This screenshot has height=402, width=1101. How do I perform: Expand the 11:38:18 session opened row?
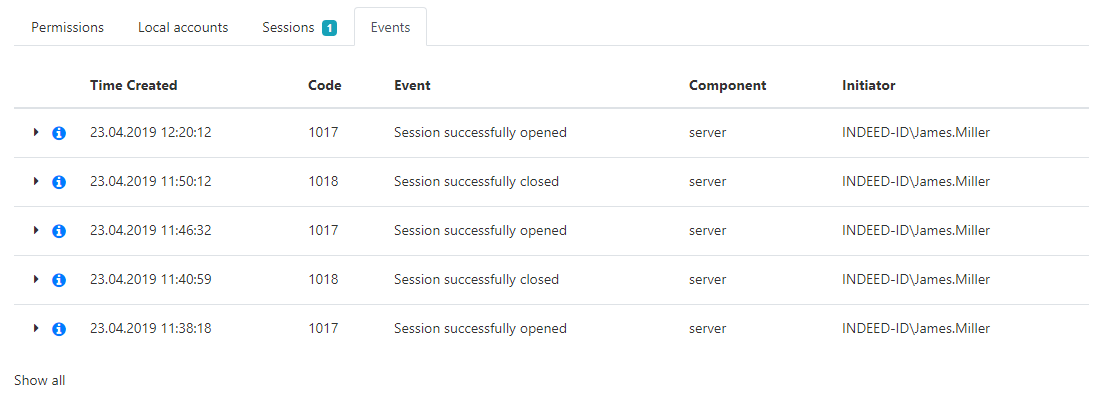pos(36,328)
